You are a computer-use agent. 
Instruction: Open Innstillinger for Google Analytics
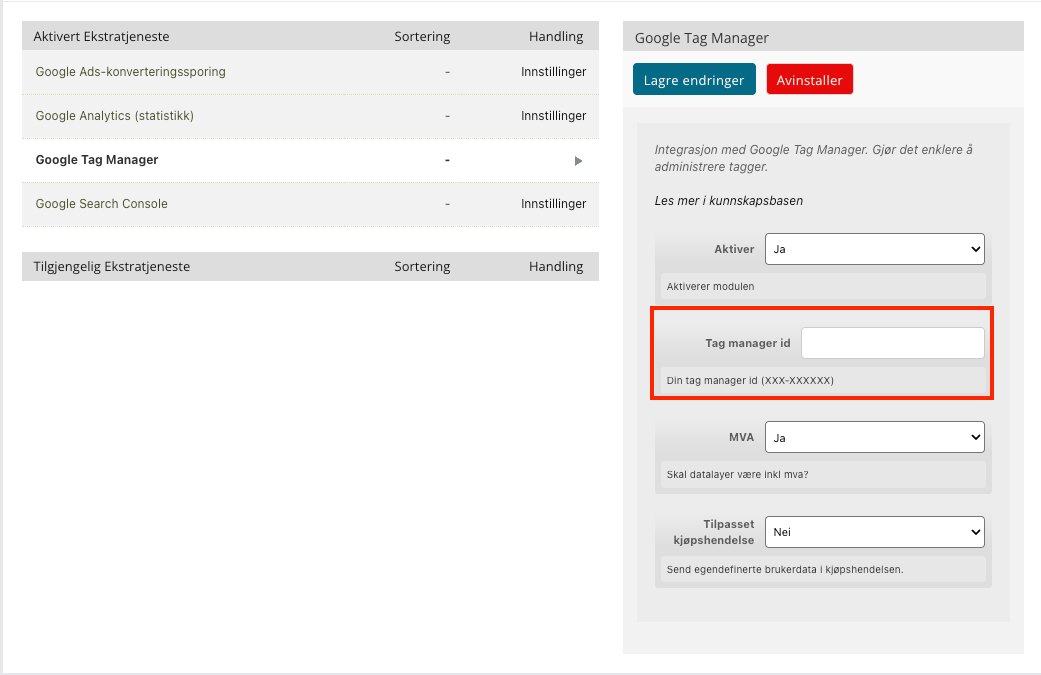553,116
